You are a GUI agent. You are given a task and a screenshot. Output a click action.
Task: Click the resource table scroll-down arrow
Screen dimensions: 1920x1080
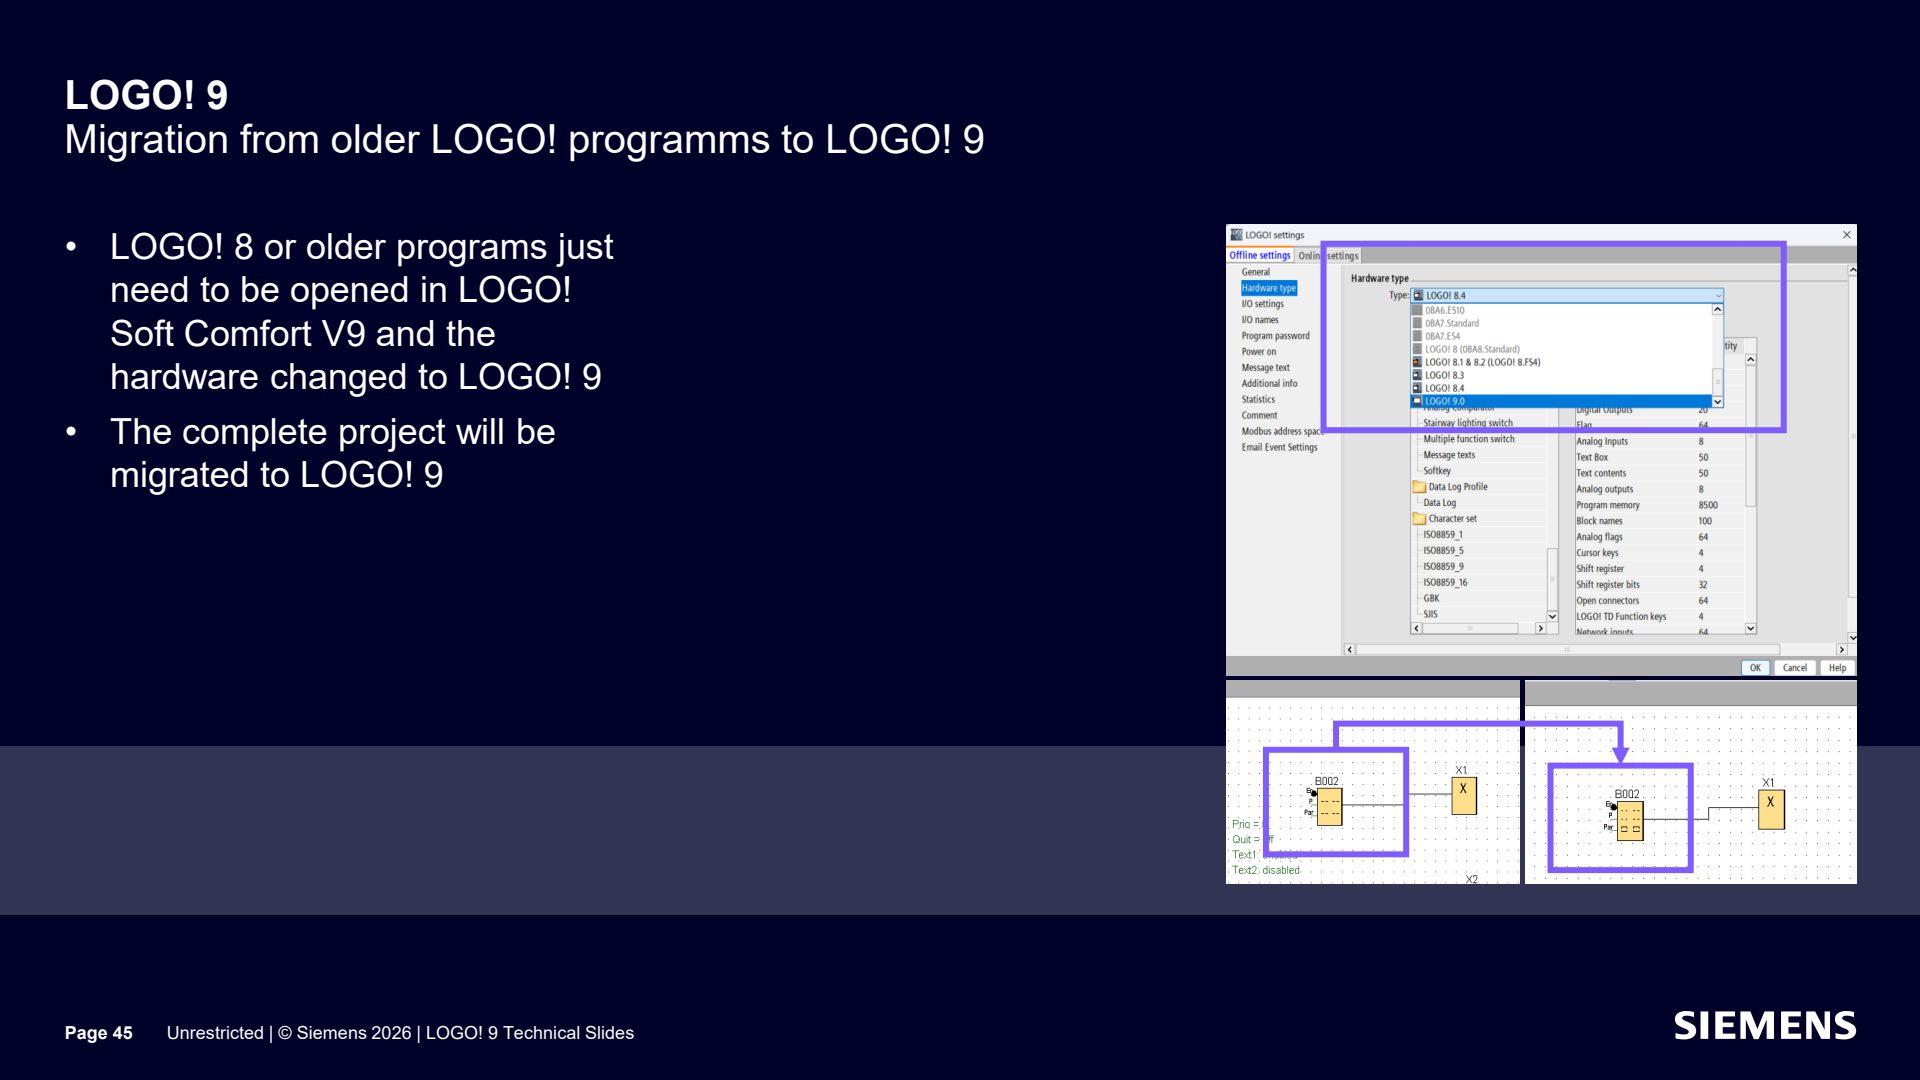pyautogui.click(x=1751, y=629)
